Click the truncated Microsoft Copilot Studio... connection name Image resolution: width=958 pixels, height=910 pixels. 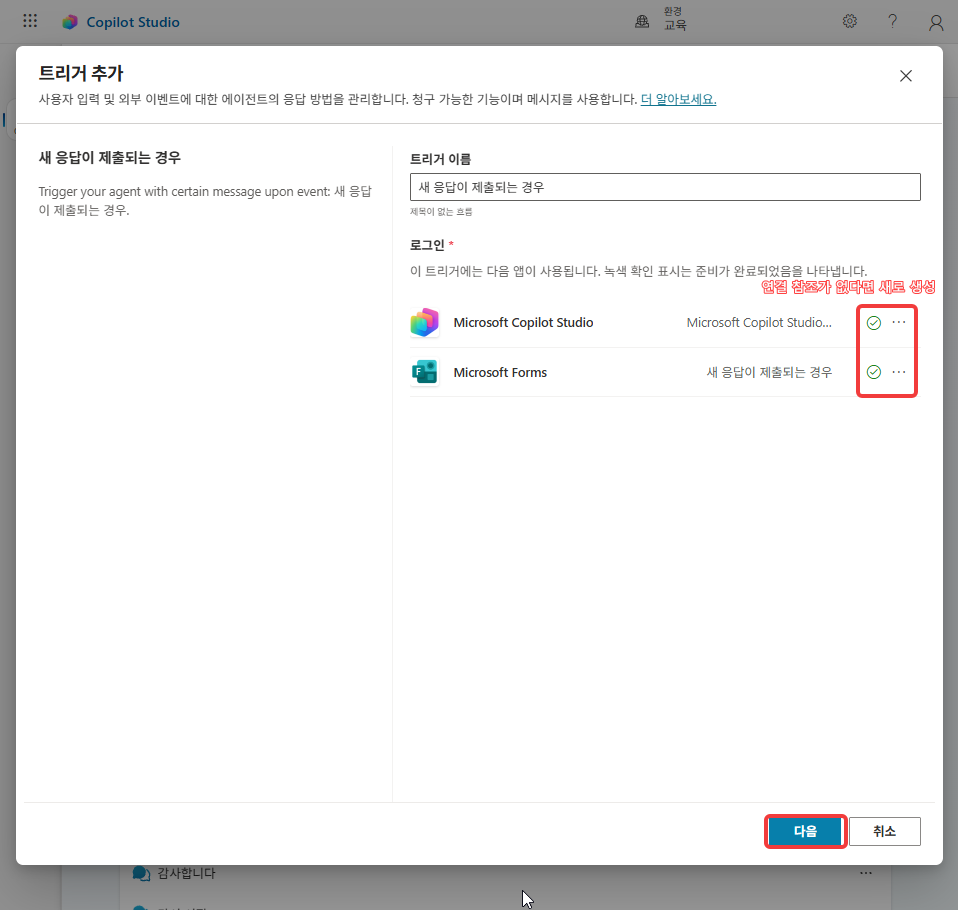(759, 323)
